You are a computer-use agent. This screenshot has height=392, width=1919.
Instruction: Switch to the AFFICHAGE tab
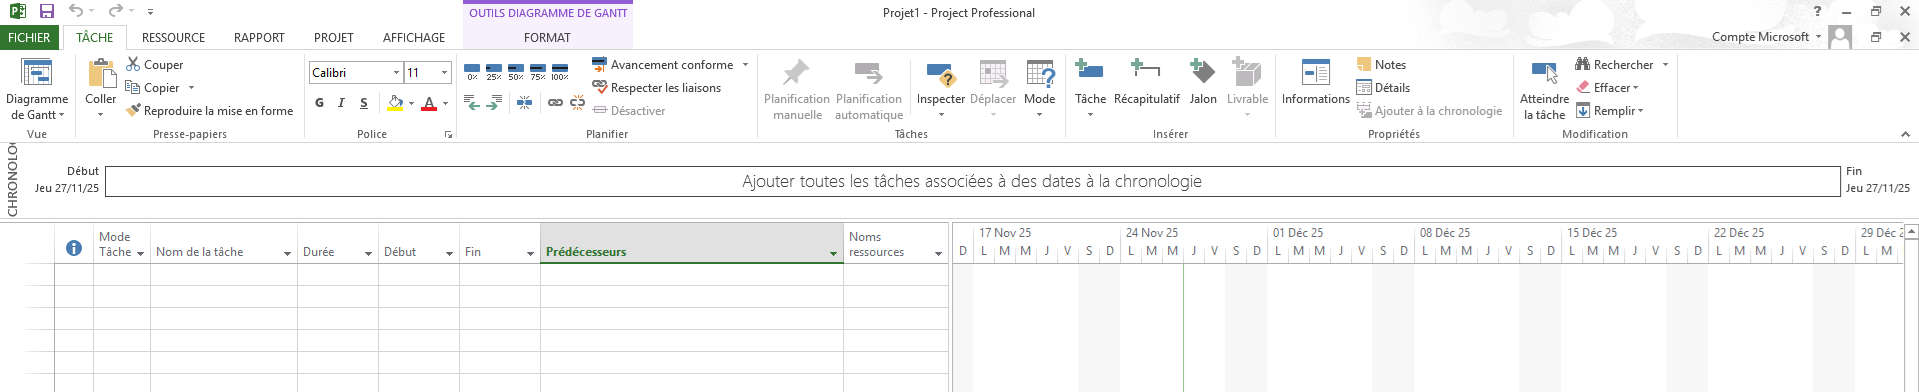tap(414, 37)
